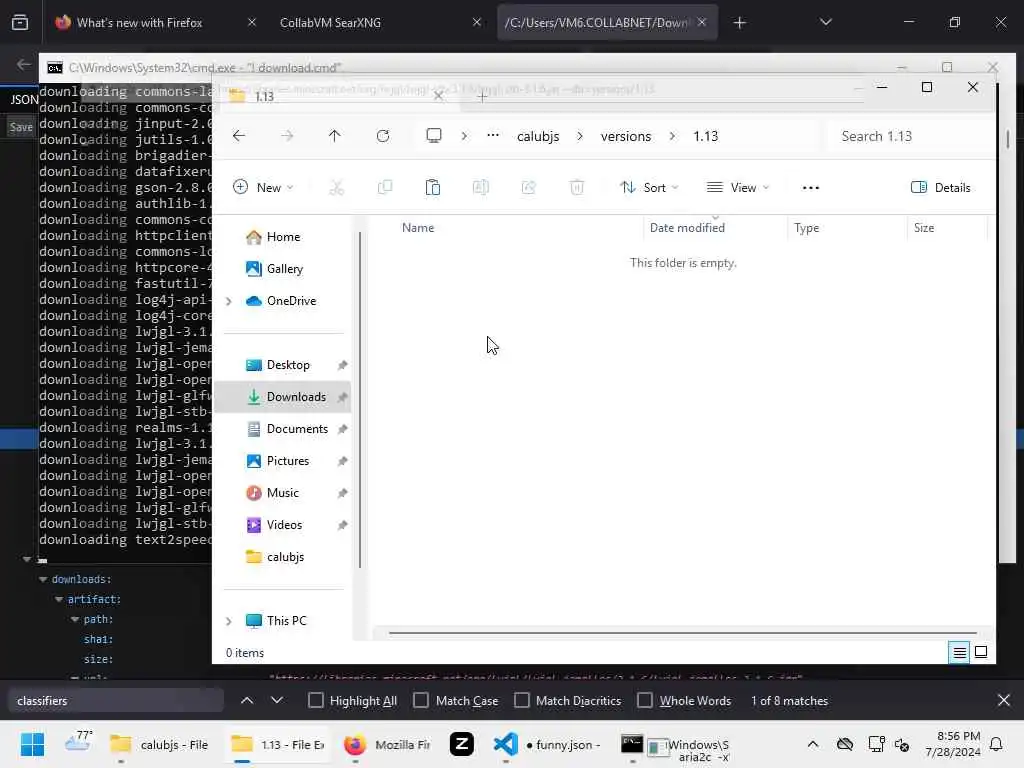Image resolution: width=1024 pixels, height=768 pixels.
Task: Open the Zed app in taskbar
Action: point(462,744)
